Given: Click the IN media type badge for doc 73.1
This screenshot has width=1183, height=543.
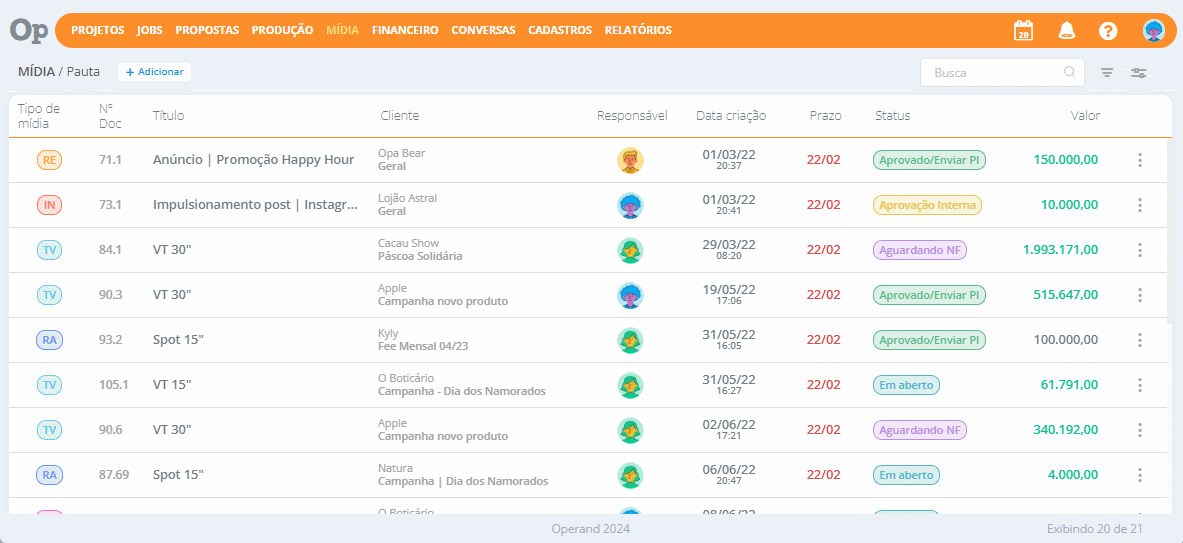Looking at the screenshot, I should 49,205.
